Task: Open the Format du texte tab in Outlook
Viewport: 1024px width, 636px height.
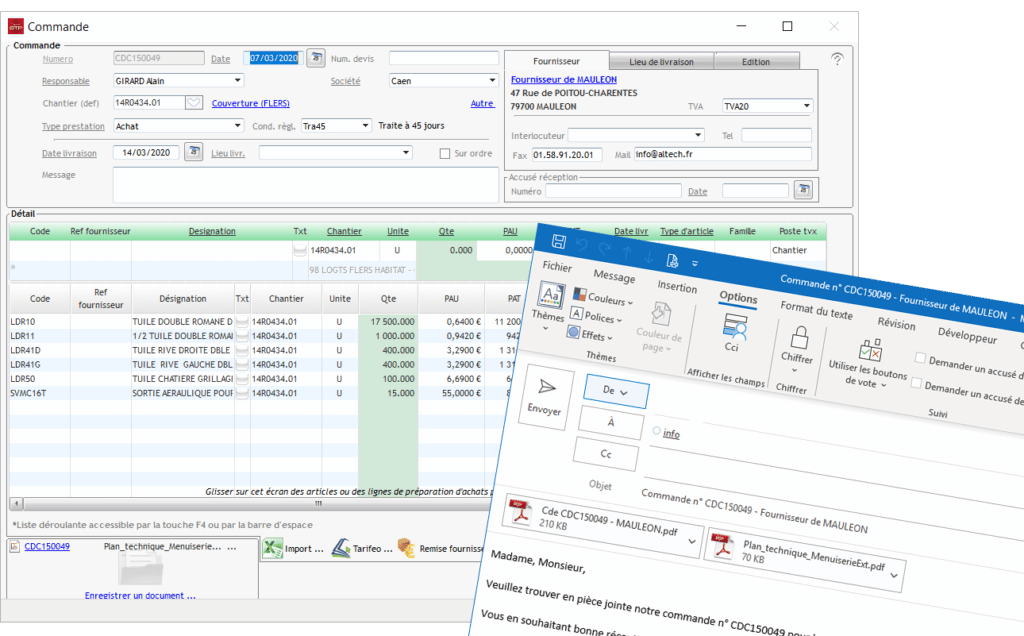Action: tap(816, 310)
